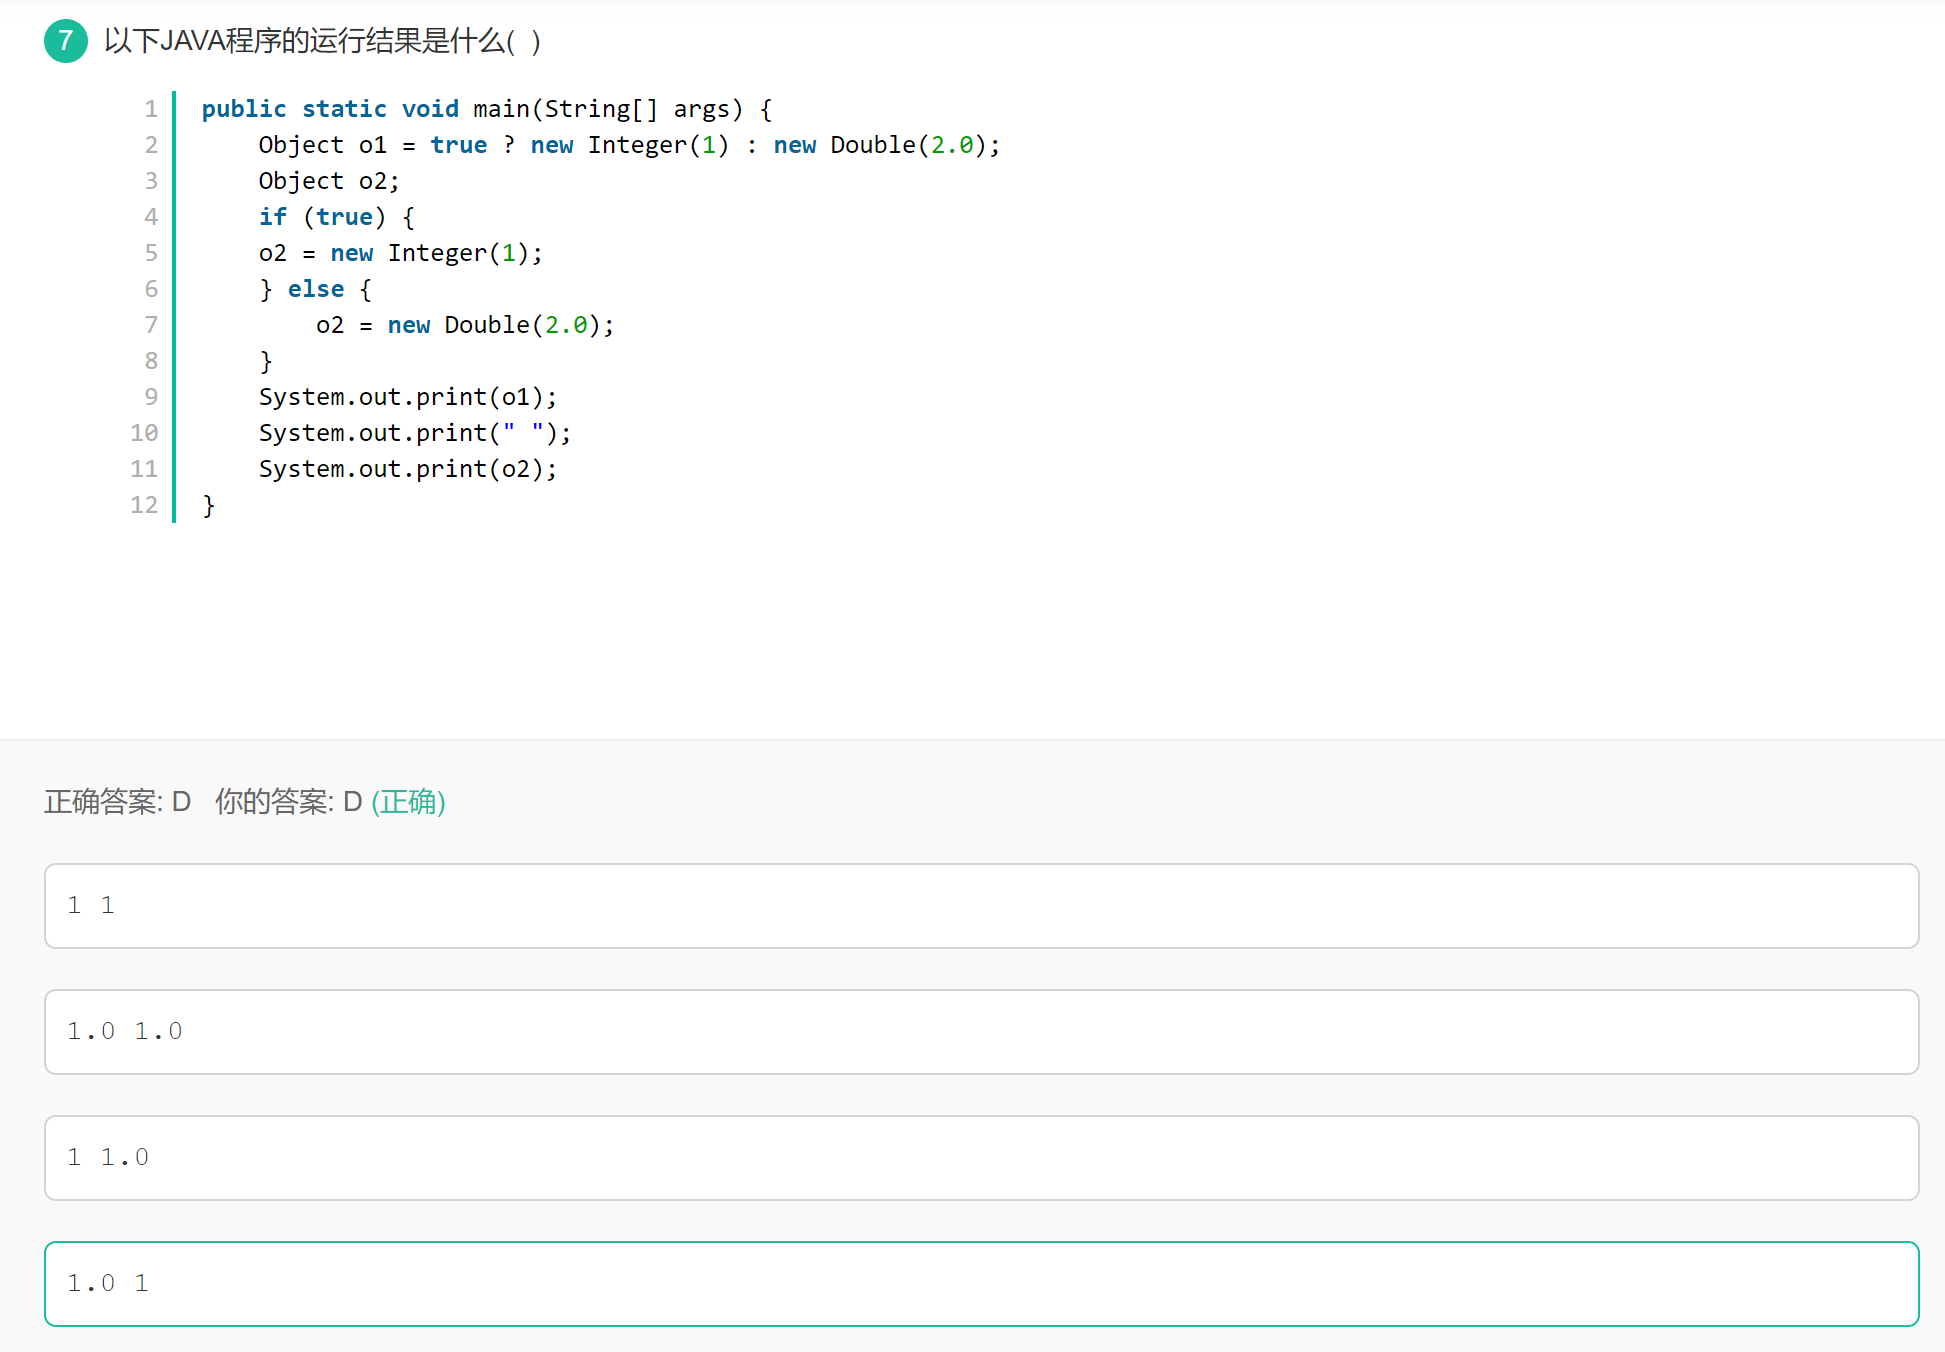The height and width of the screenshot is (1352, 1945).
Task: Select answer option '1 1.0'
Action: (x=981, y=1158)
